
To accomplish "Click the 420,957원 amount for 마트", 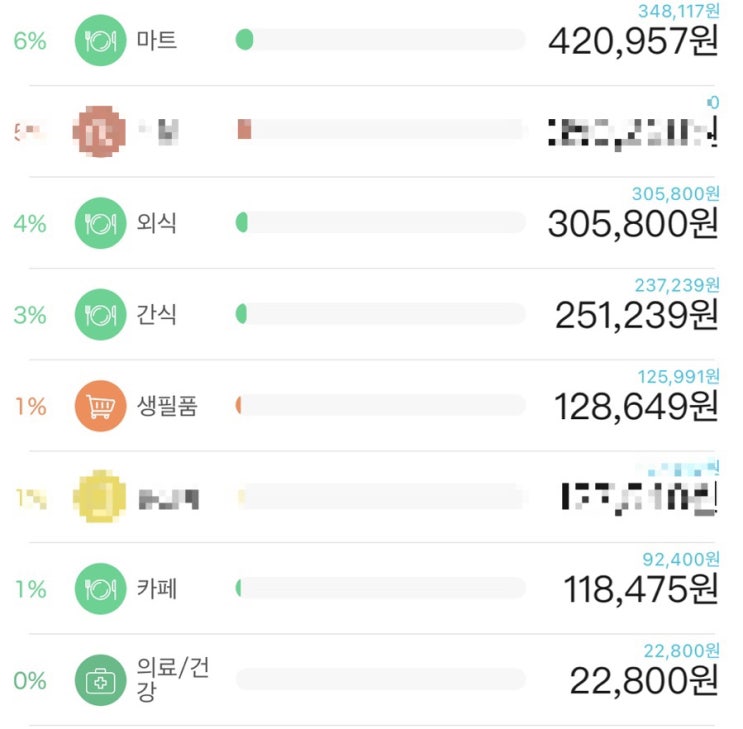I will pyautogui.click(x=633, y=41).
